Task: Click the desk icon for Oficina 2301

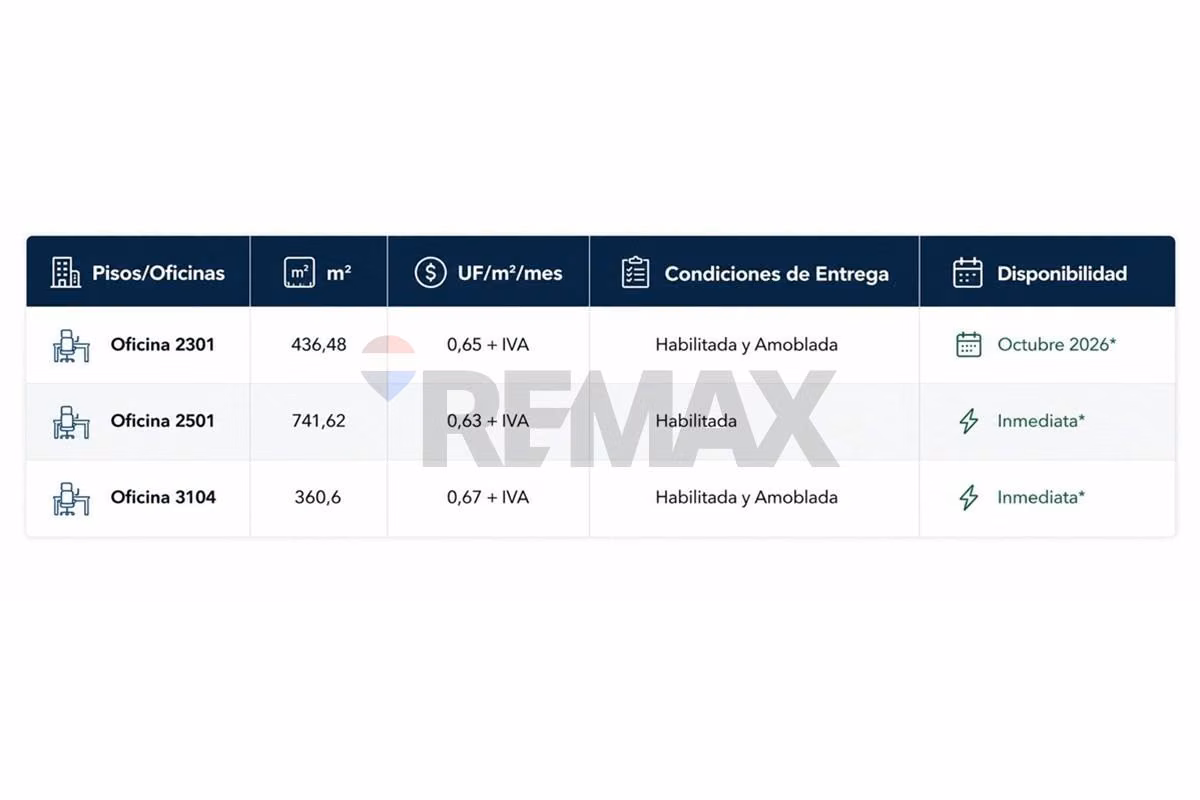Action: pyautogui.click(x=71, y=345)
